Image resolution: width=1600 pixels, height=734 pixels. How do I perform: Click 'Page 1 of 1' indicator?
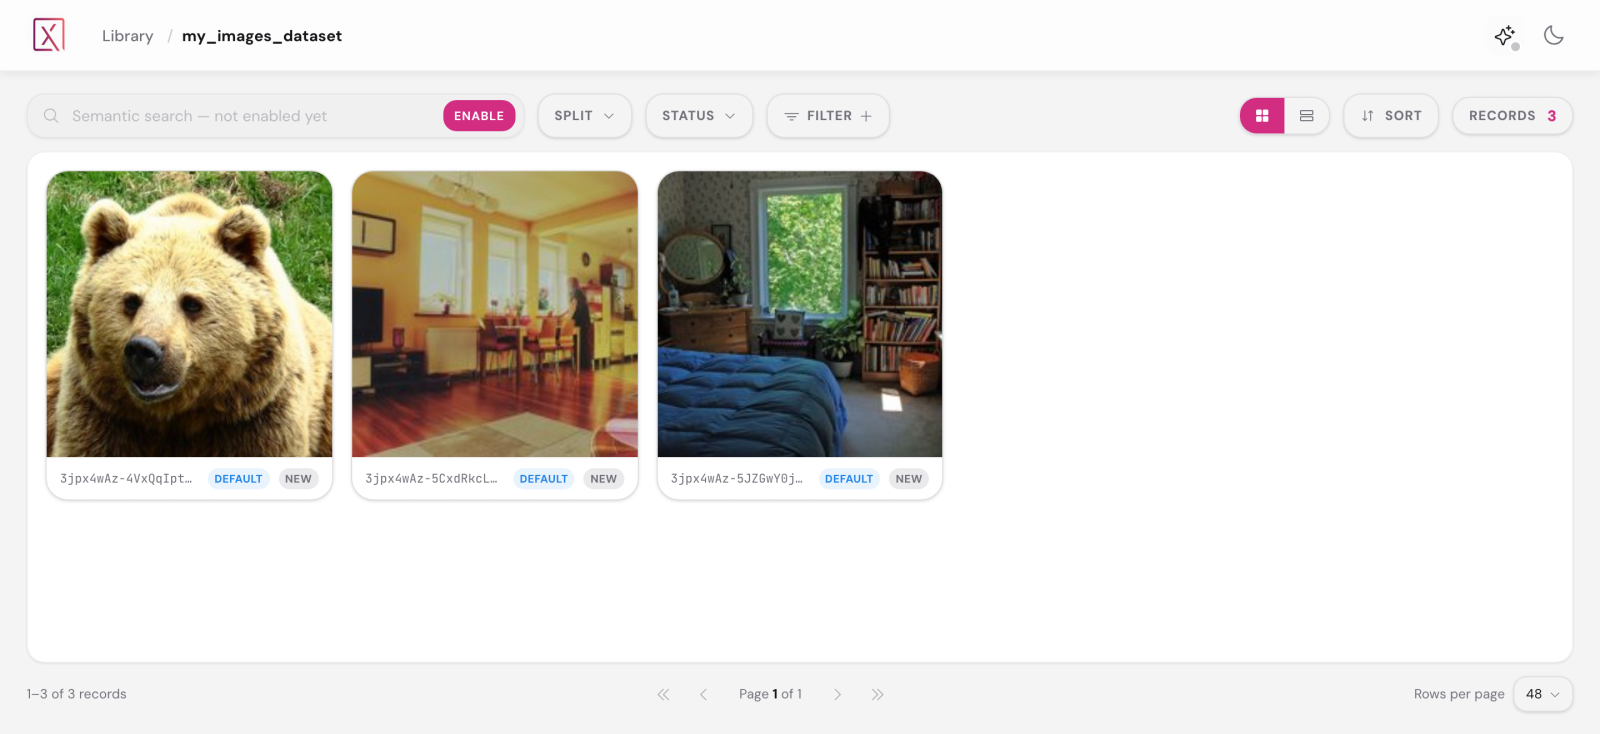click(x=770, y=694)
